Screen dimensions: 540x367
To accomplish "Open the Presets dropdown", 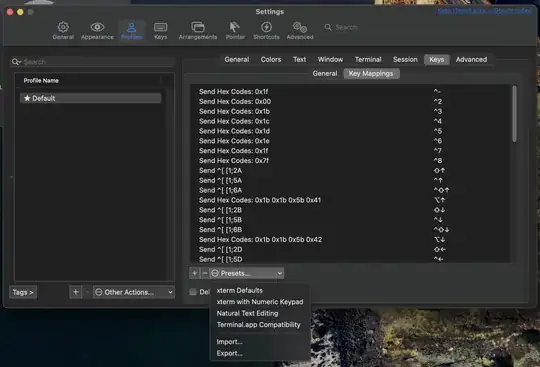I will [247, 273].
